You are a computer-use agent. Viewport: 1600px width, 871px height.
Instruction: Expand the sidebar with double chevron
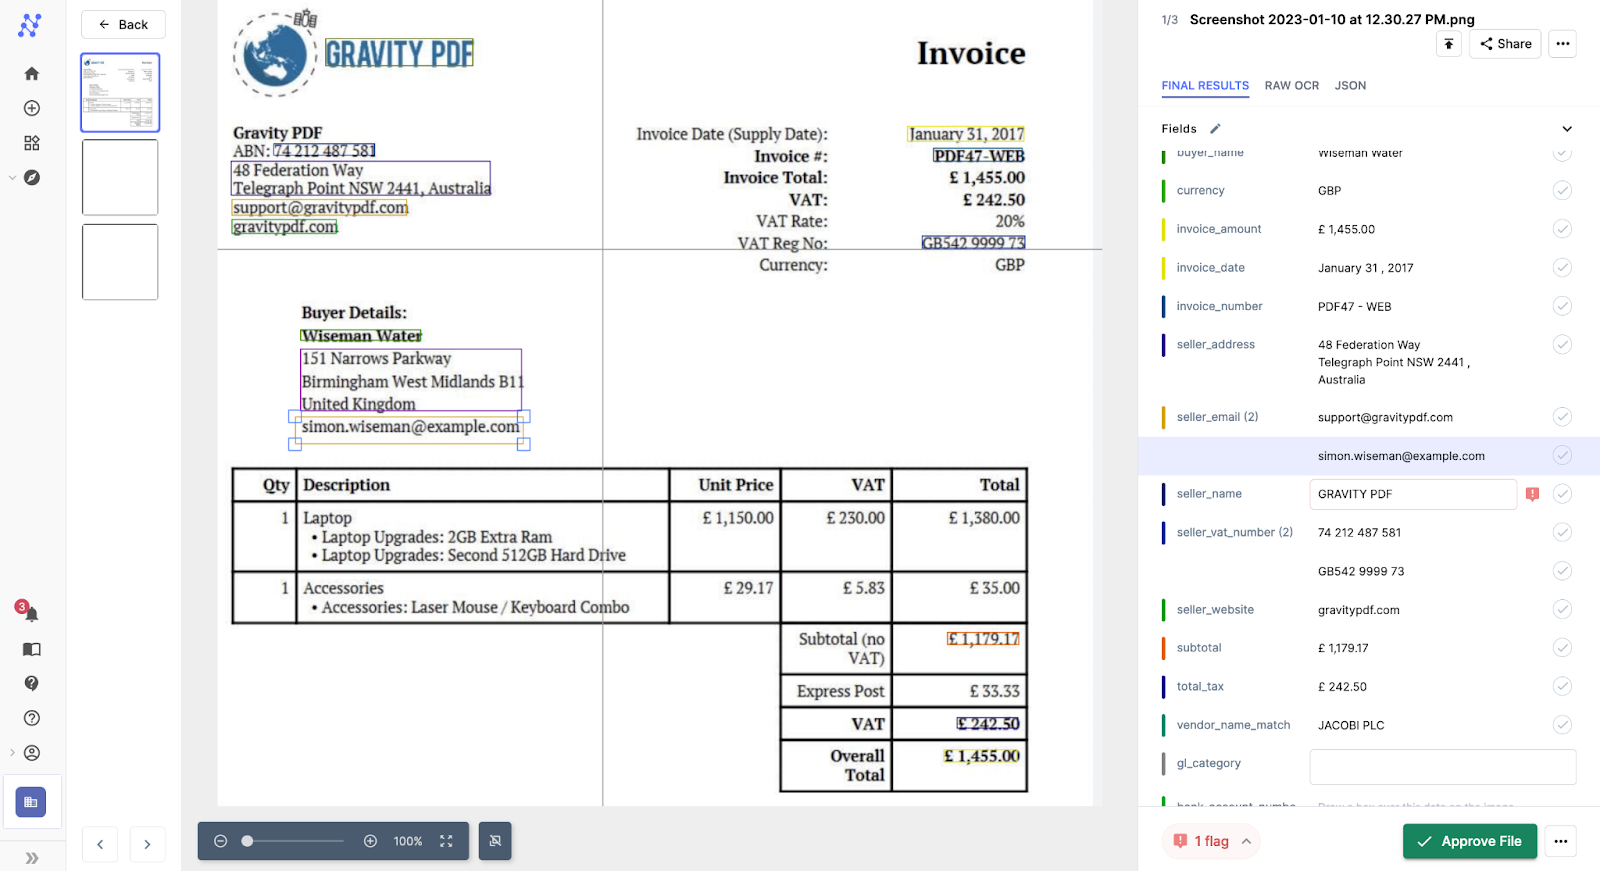pyautogui.click(x=32, y=858)
